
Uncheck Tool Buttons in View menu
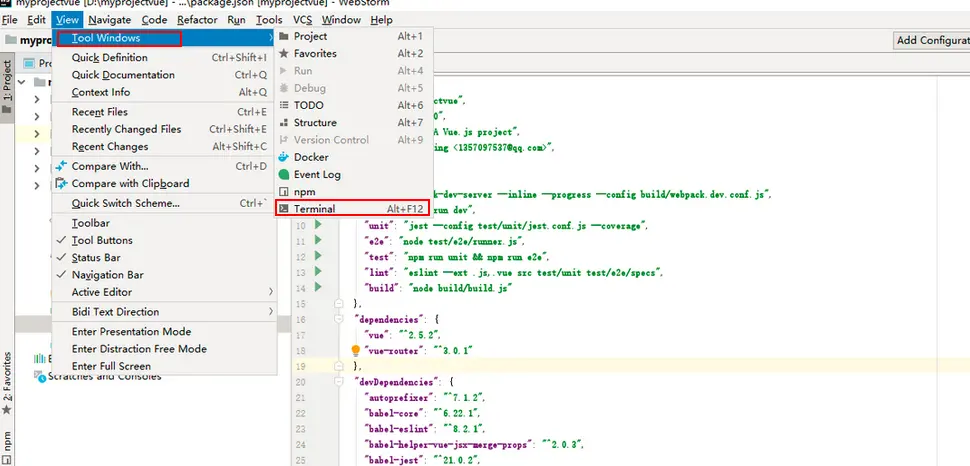(164, 240)
